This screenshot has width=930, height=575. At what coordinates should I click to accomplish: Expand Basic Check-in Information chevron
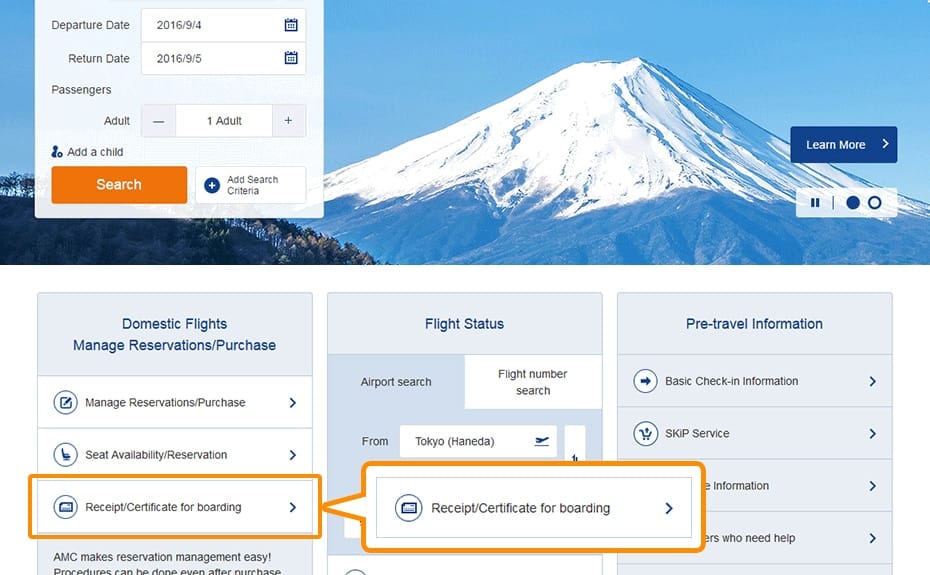pyautogui.click(x=872, y=381)
